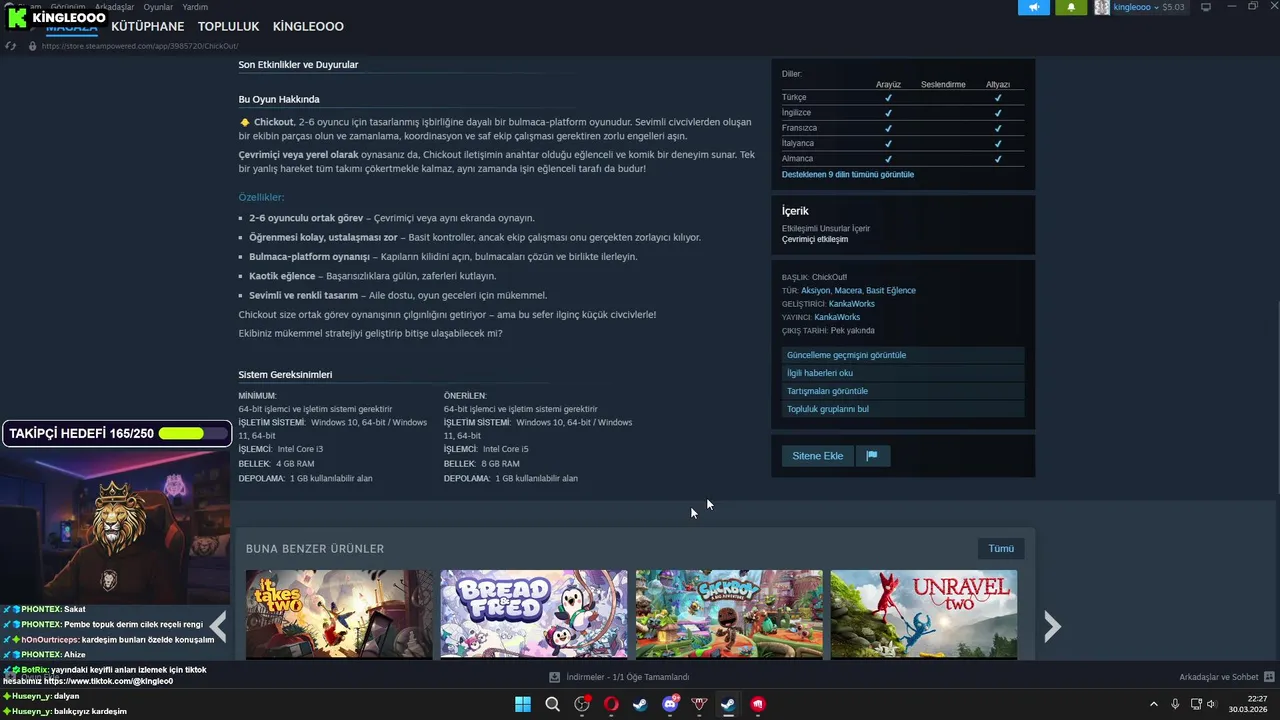Click the Big Picture monitor icon
This screenshot has width=1280, height=720.
pos(1206,7)
